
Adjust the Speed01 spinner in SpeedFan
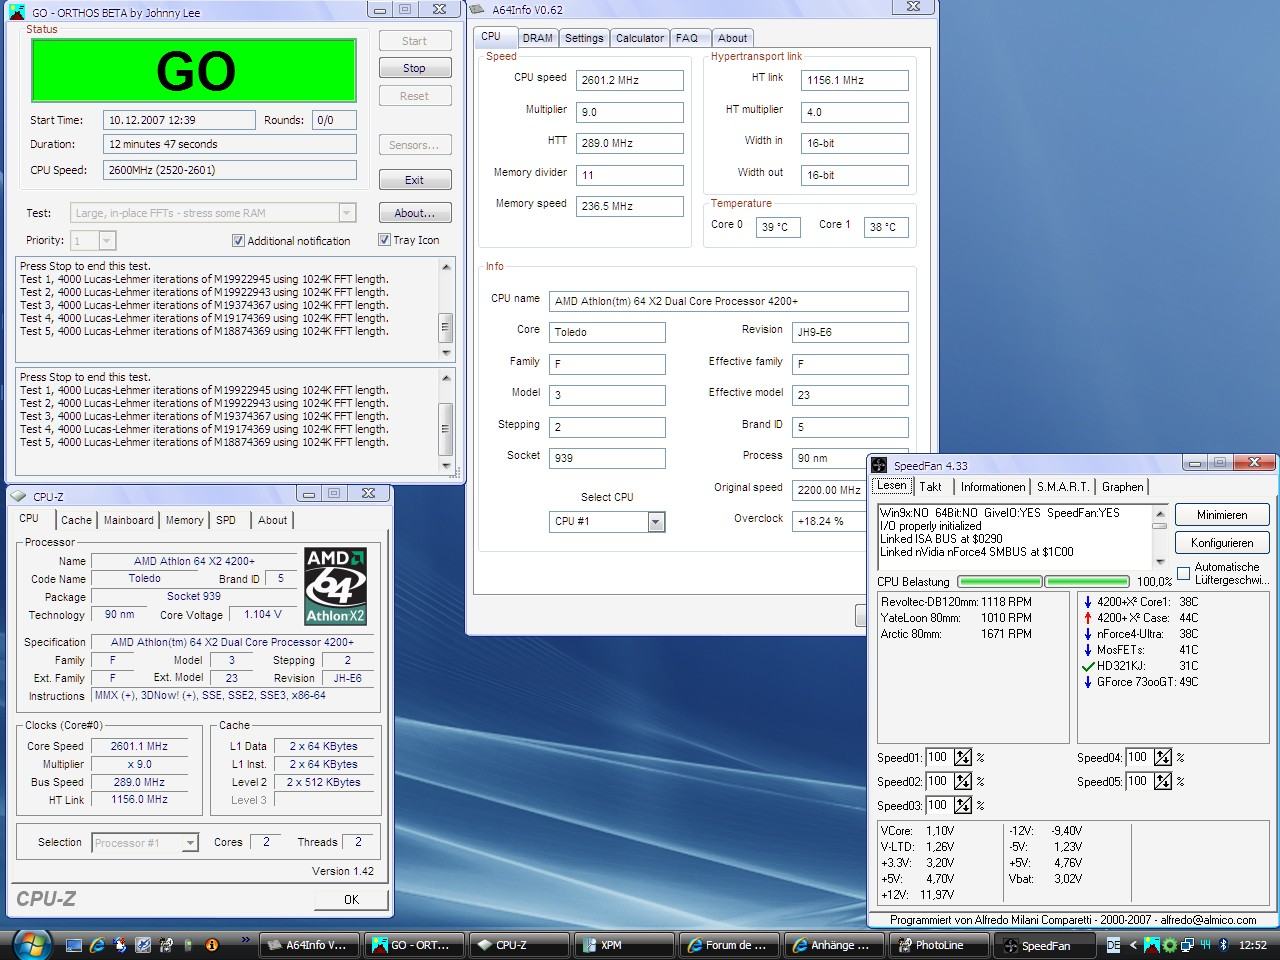point(963,757)
